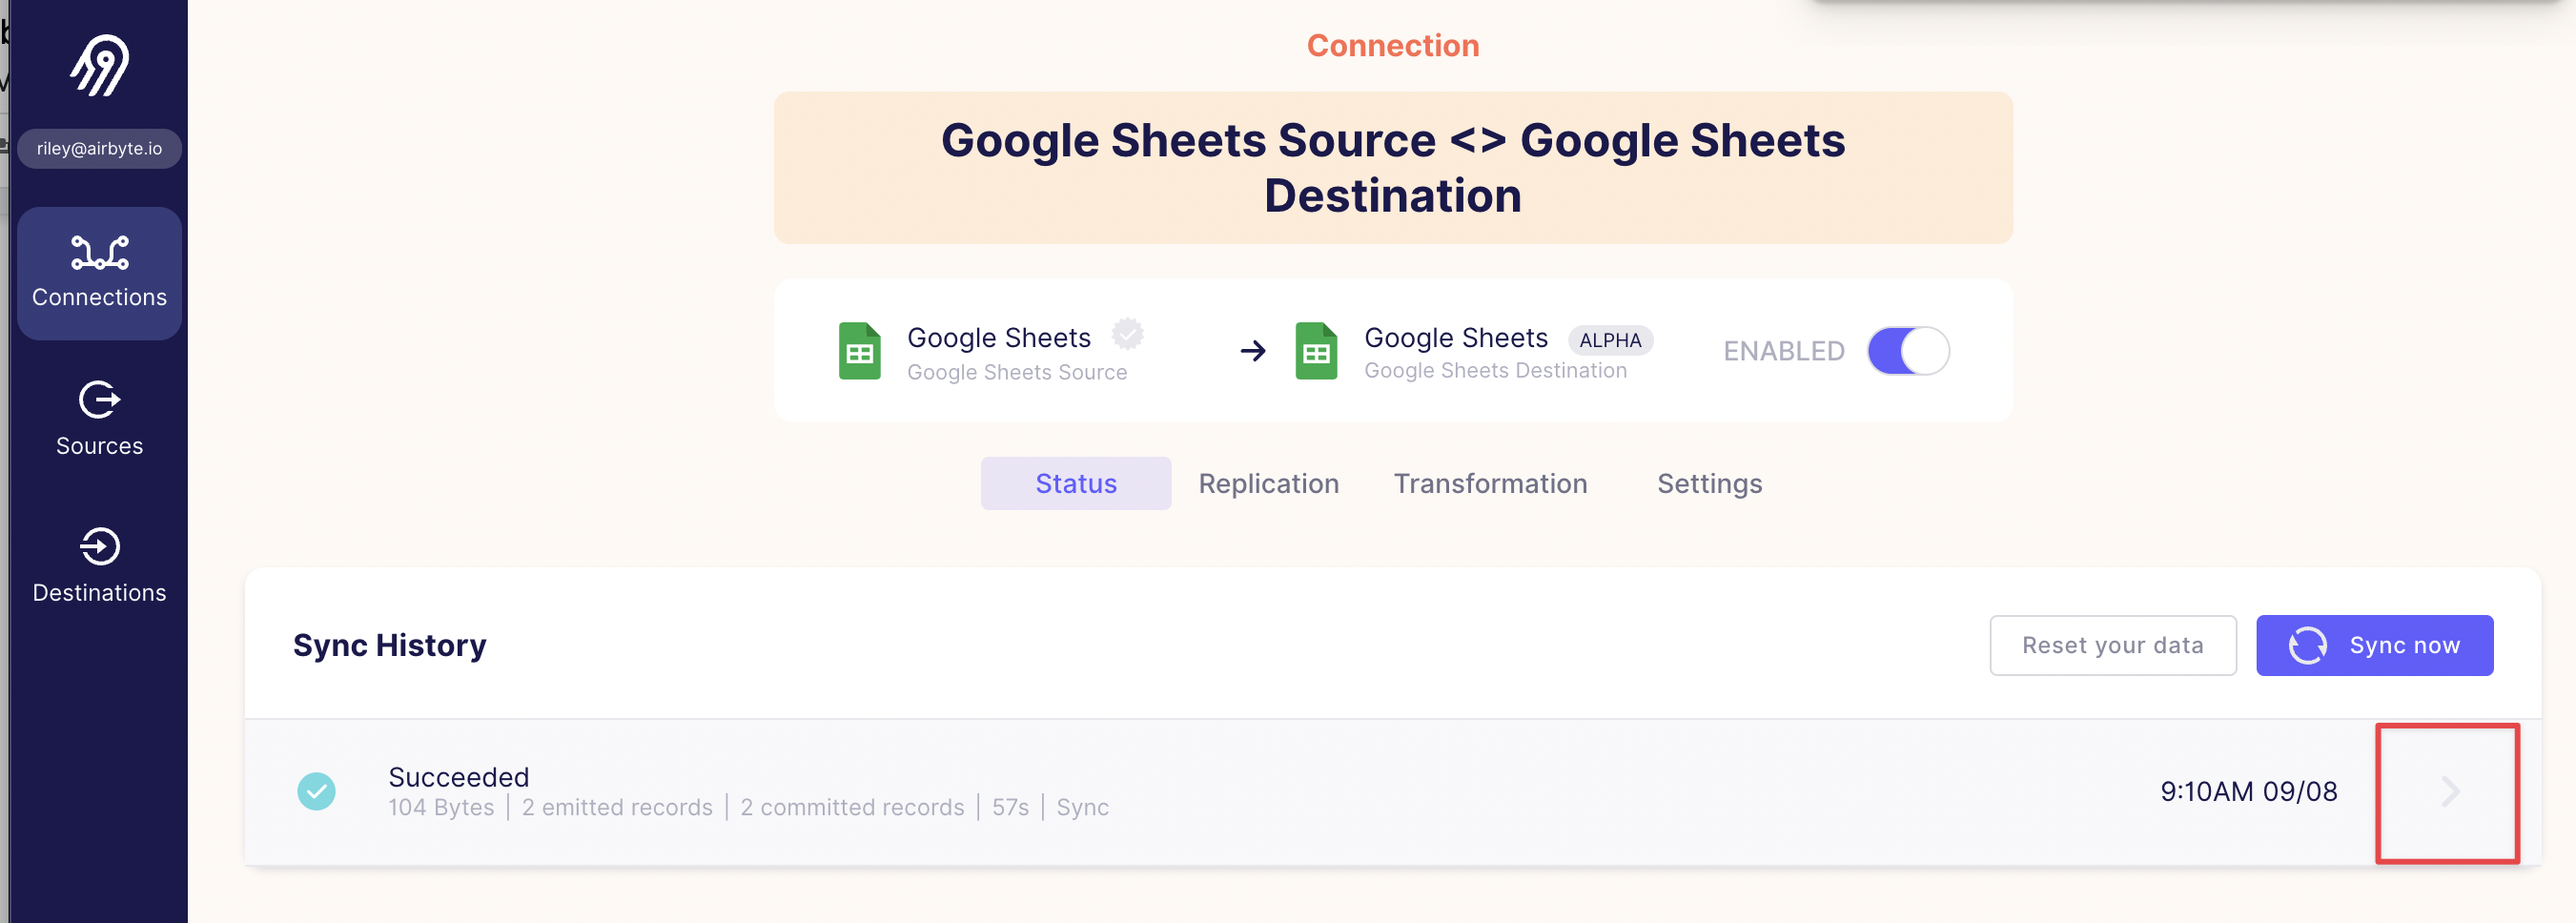
Task: Click the 9:10AM 09/08 timestamp
Action: tap(2249, 791)
